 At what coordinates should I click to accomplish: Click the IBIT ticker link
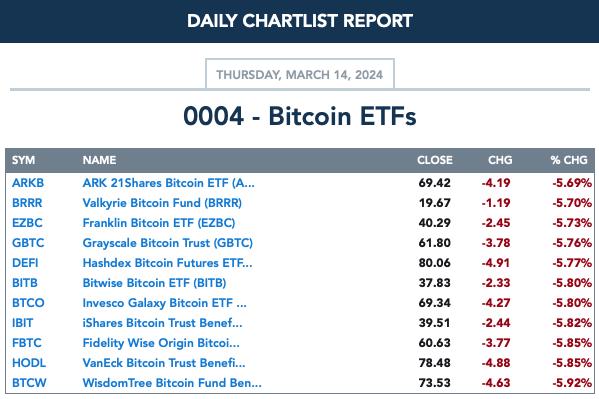pyautogui.click(x=23, y=323)
